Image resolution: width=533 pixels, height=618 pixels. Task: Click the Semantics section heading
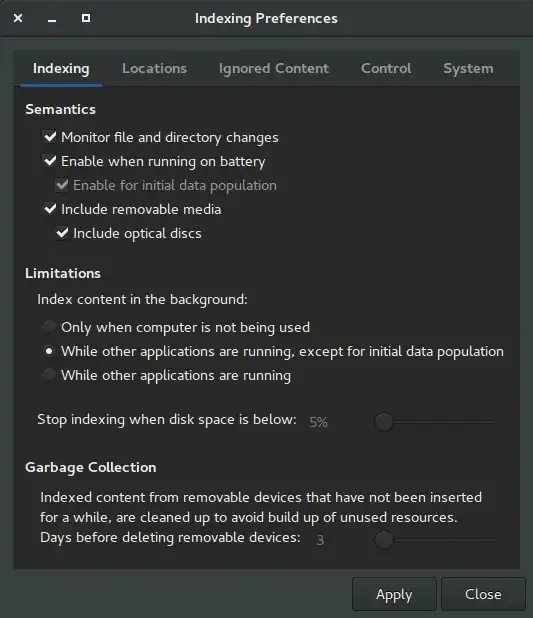pos(60,109)
